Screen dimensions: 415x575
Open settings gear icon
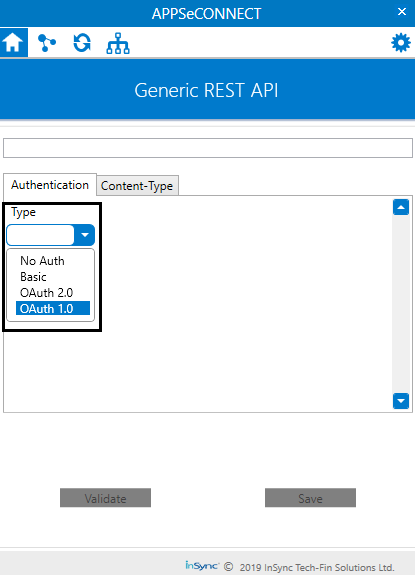click(401, 43)
